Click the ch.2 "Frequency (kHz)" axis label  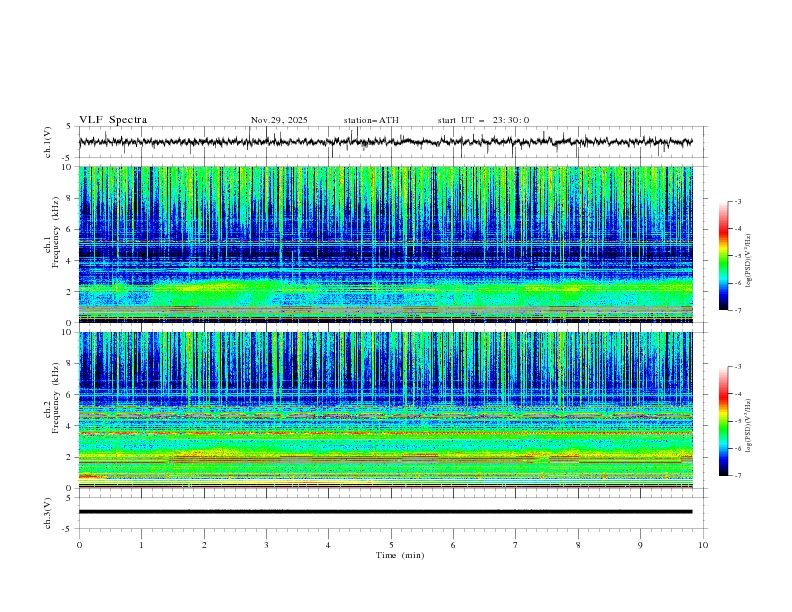(56, 398)
